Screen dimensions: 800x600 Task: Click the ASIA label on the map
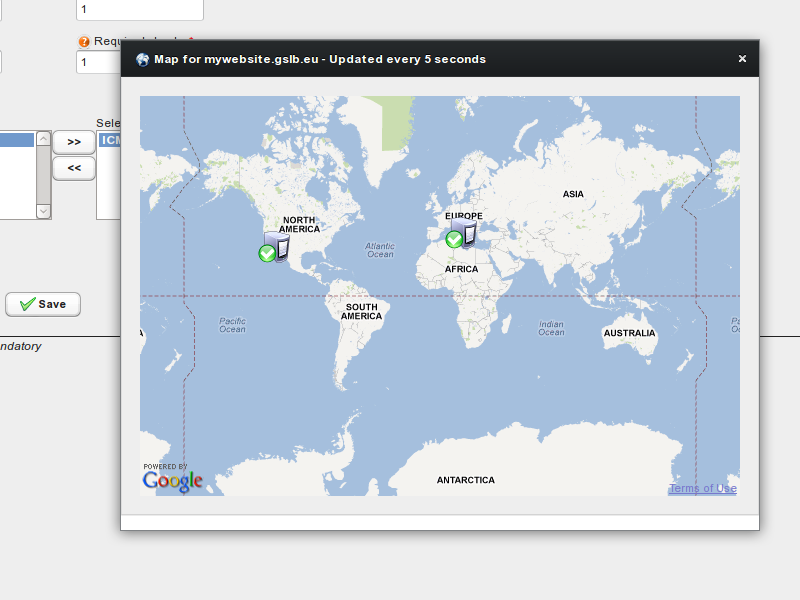[x=573, y=194]
